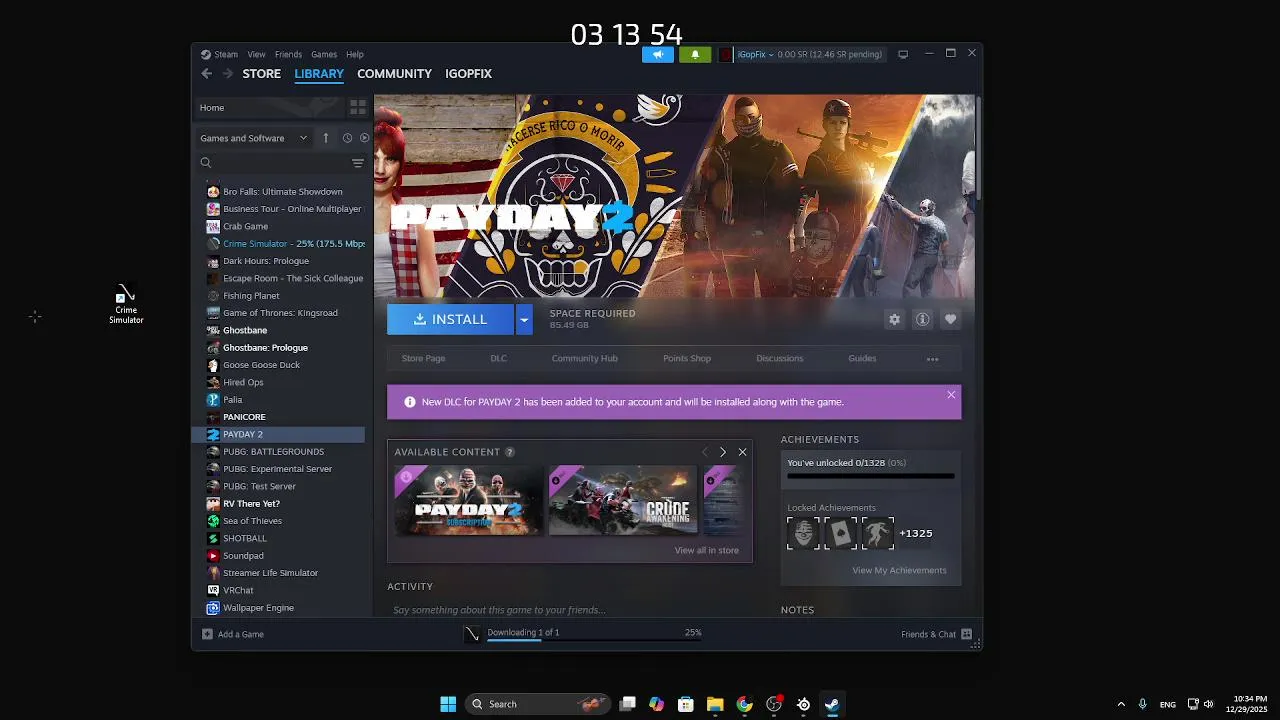This screenshot has width=1280, height=720.
Task: Click the sort order up arrow icon
Action: tap(325, 138)
